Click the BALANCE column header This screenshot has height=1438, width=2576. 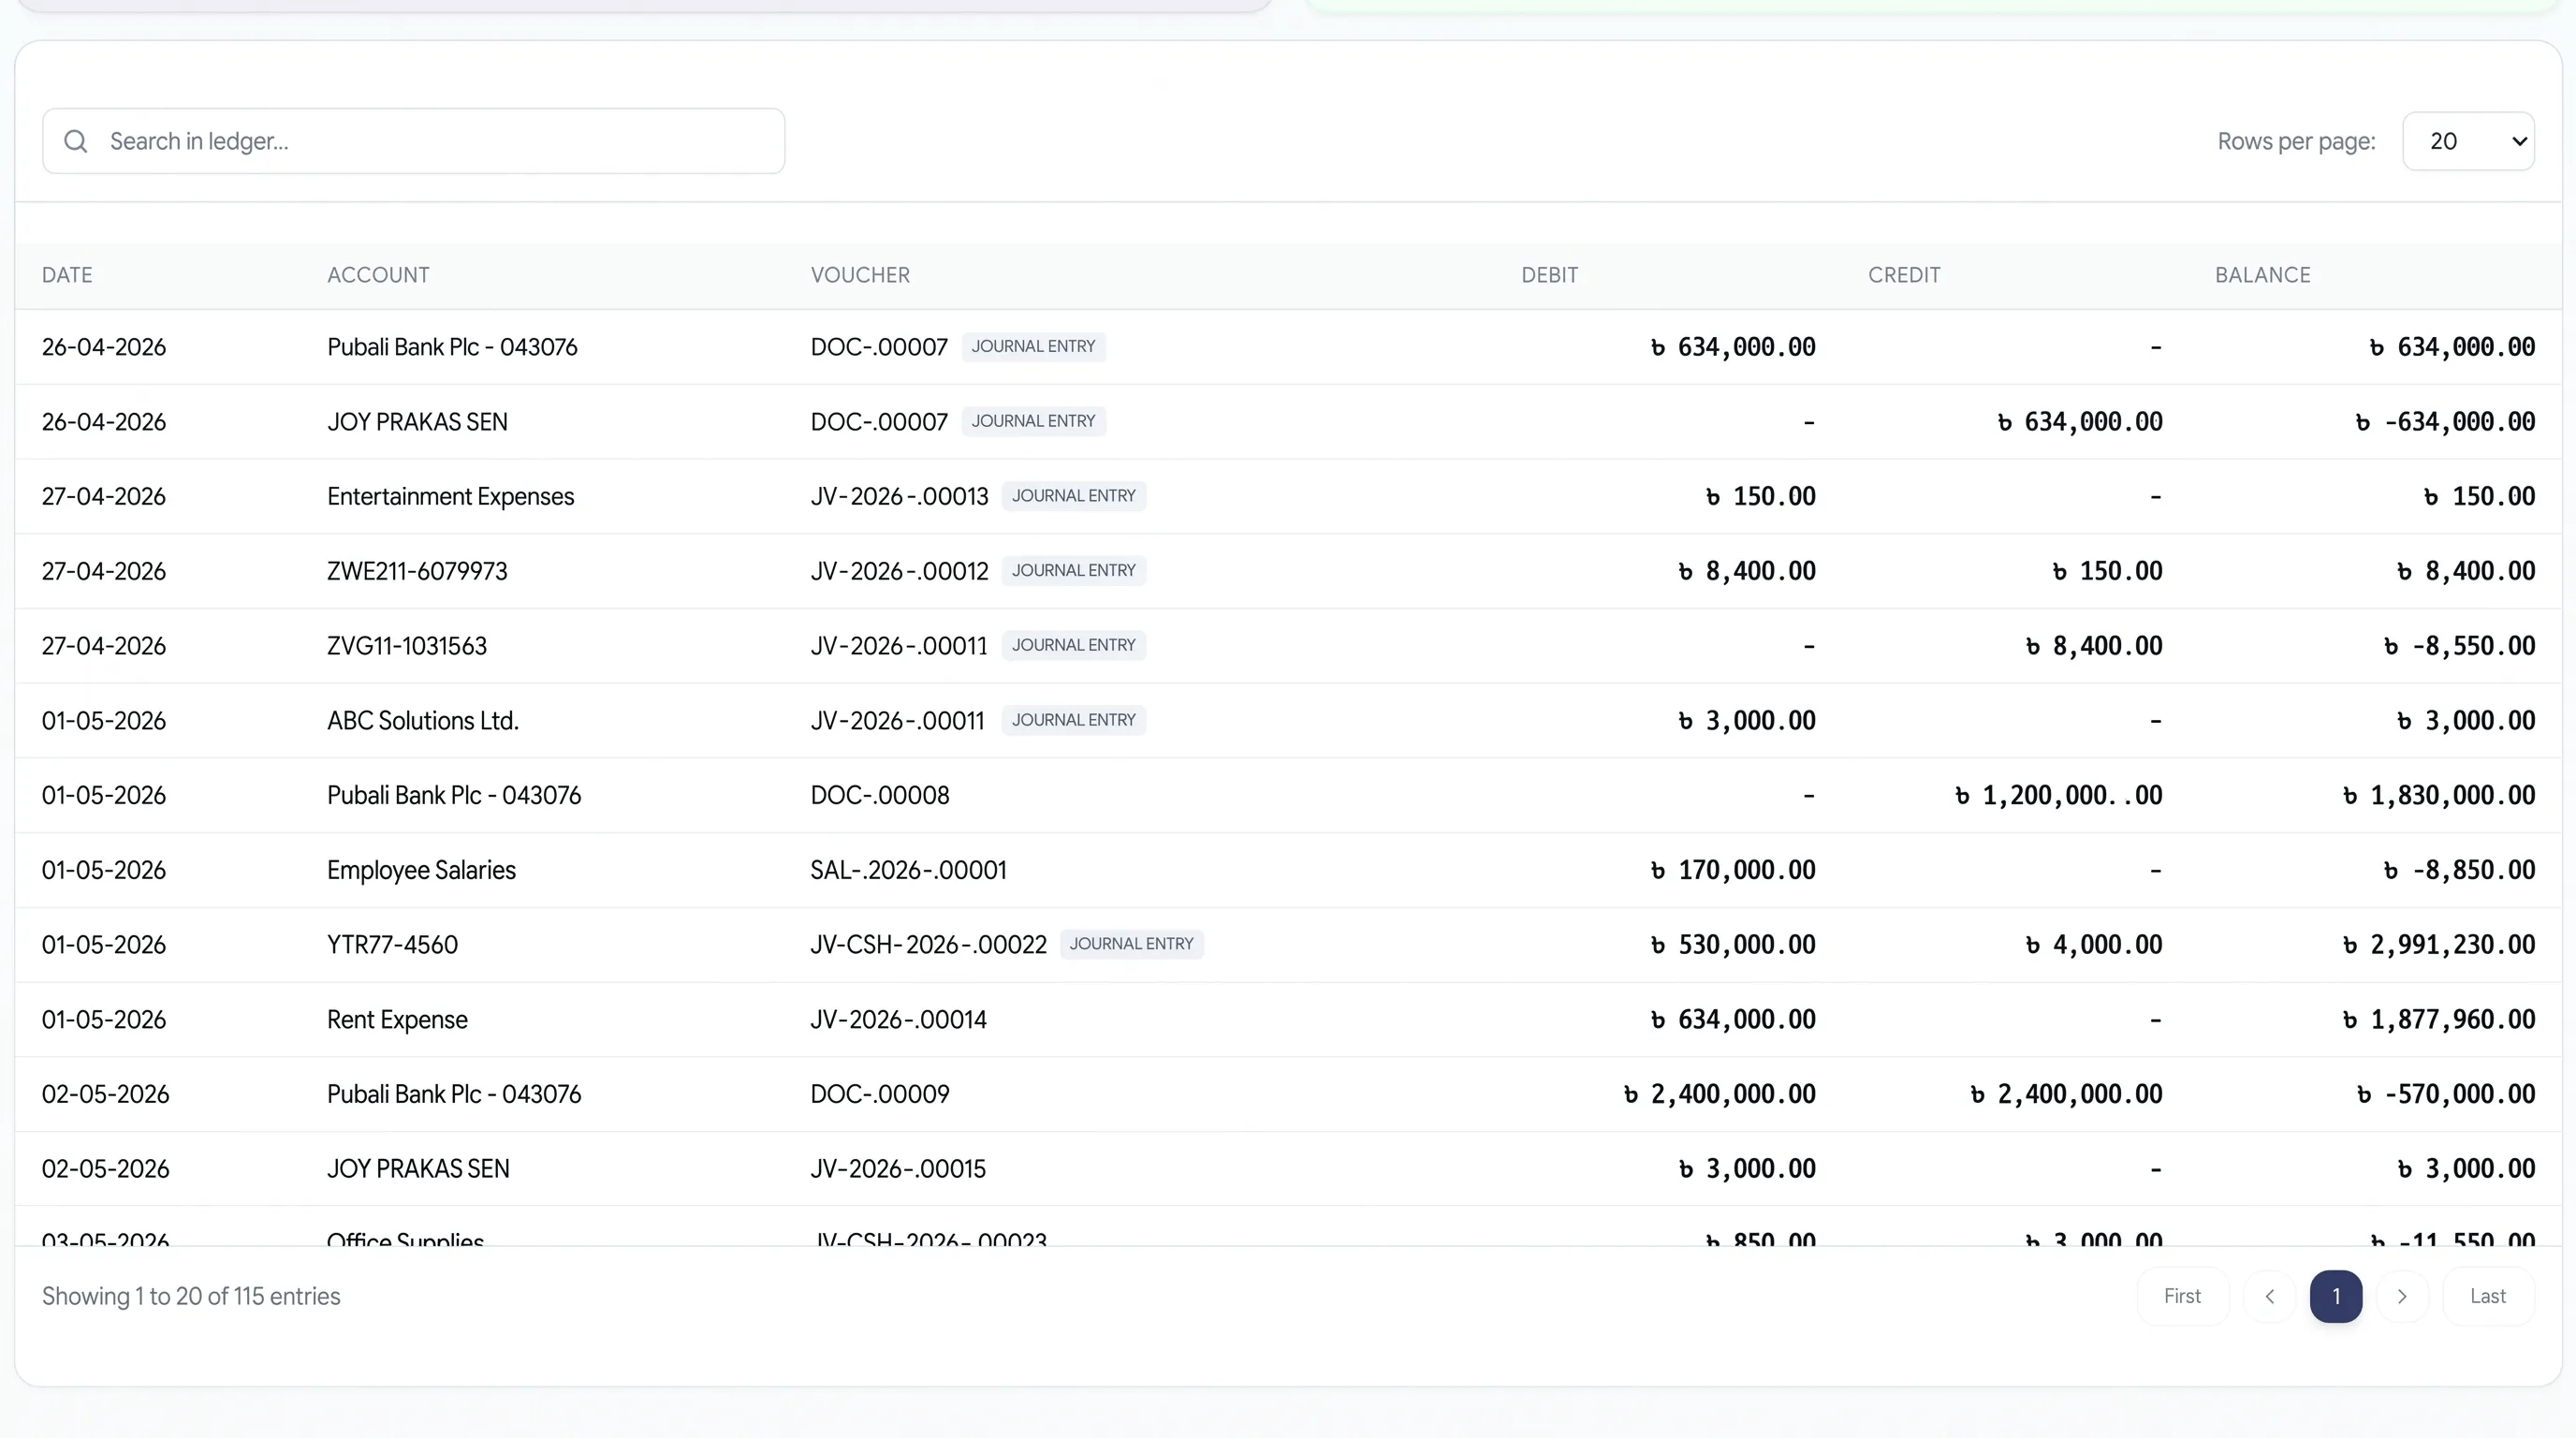[x=2262, y=275]
